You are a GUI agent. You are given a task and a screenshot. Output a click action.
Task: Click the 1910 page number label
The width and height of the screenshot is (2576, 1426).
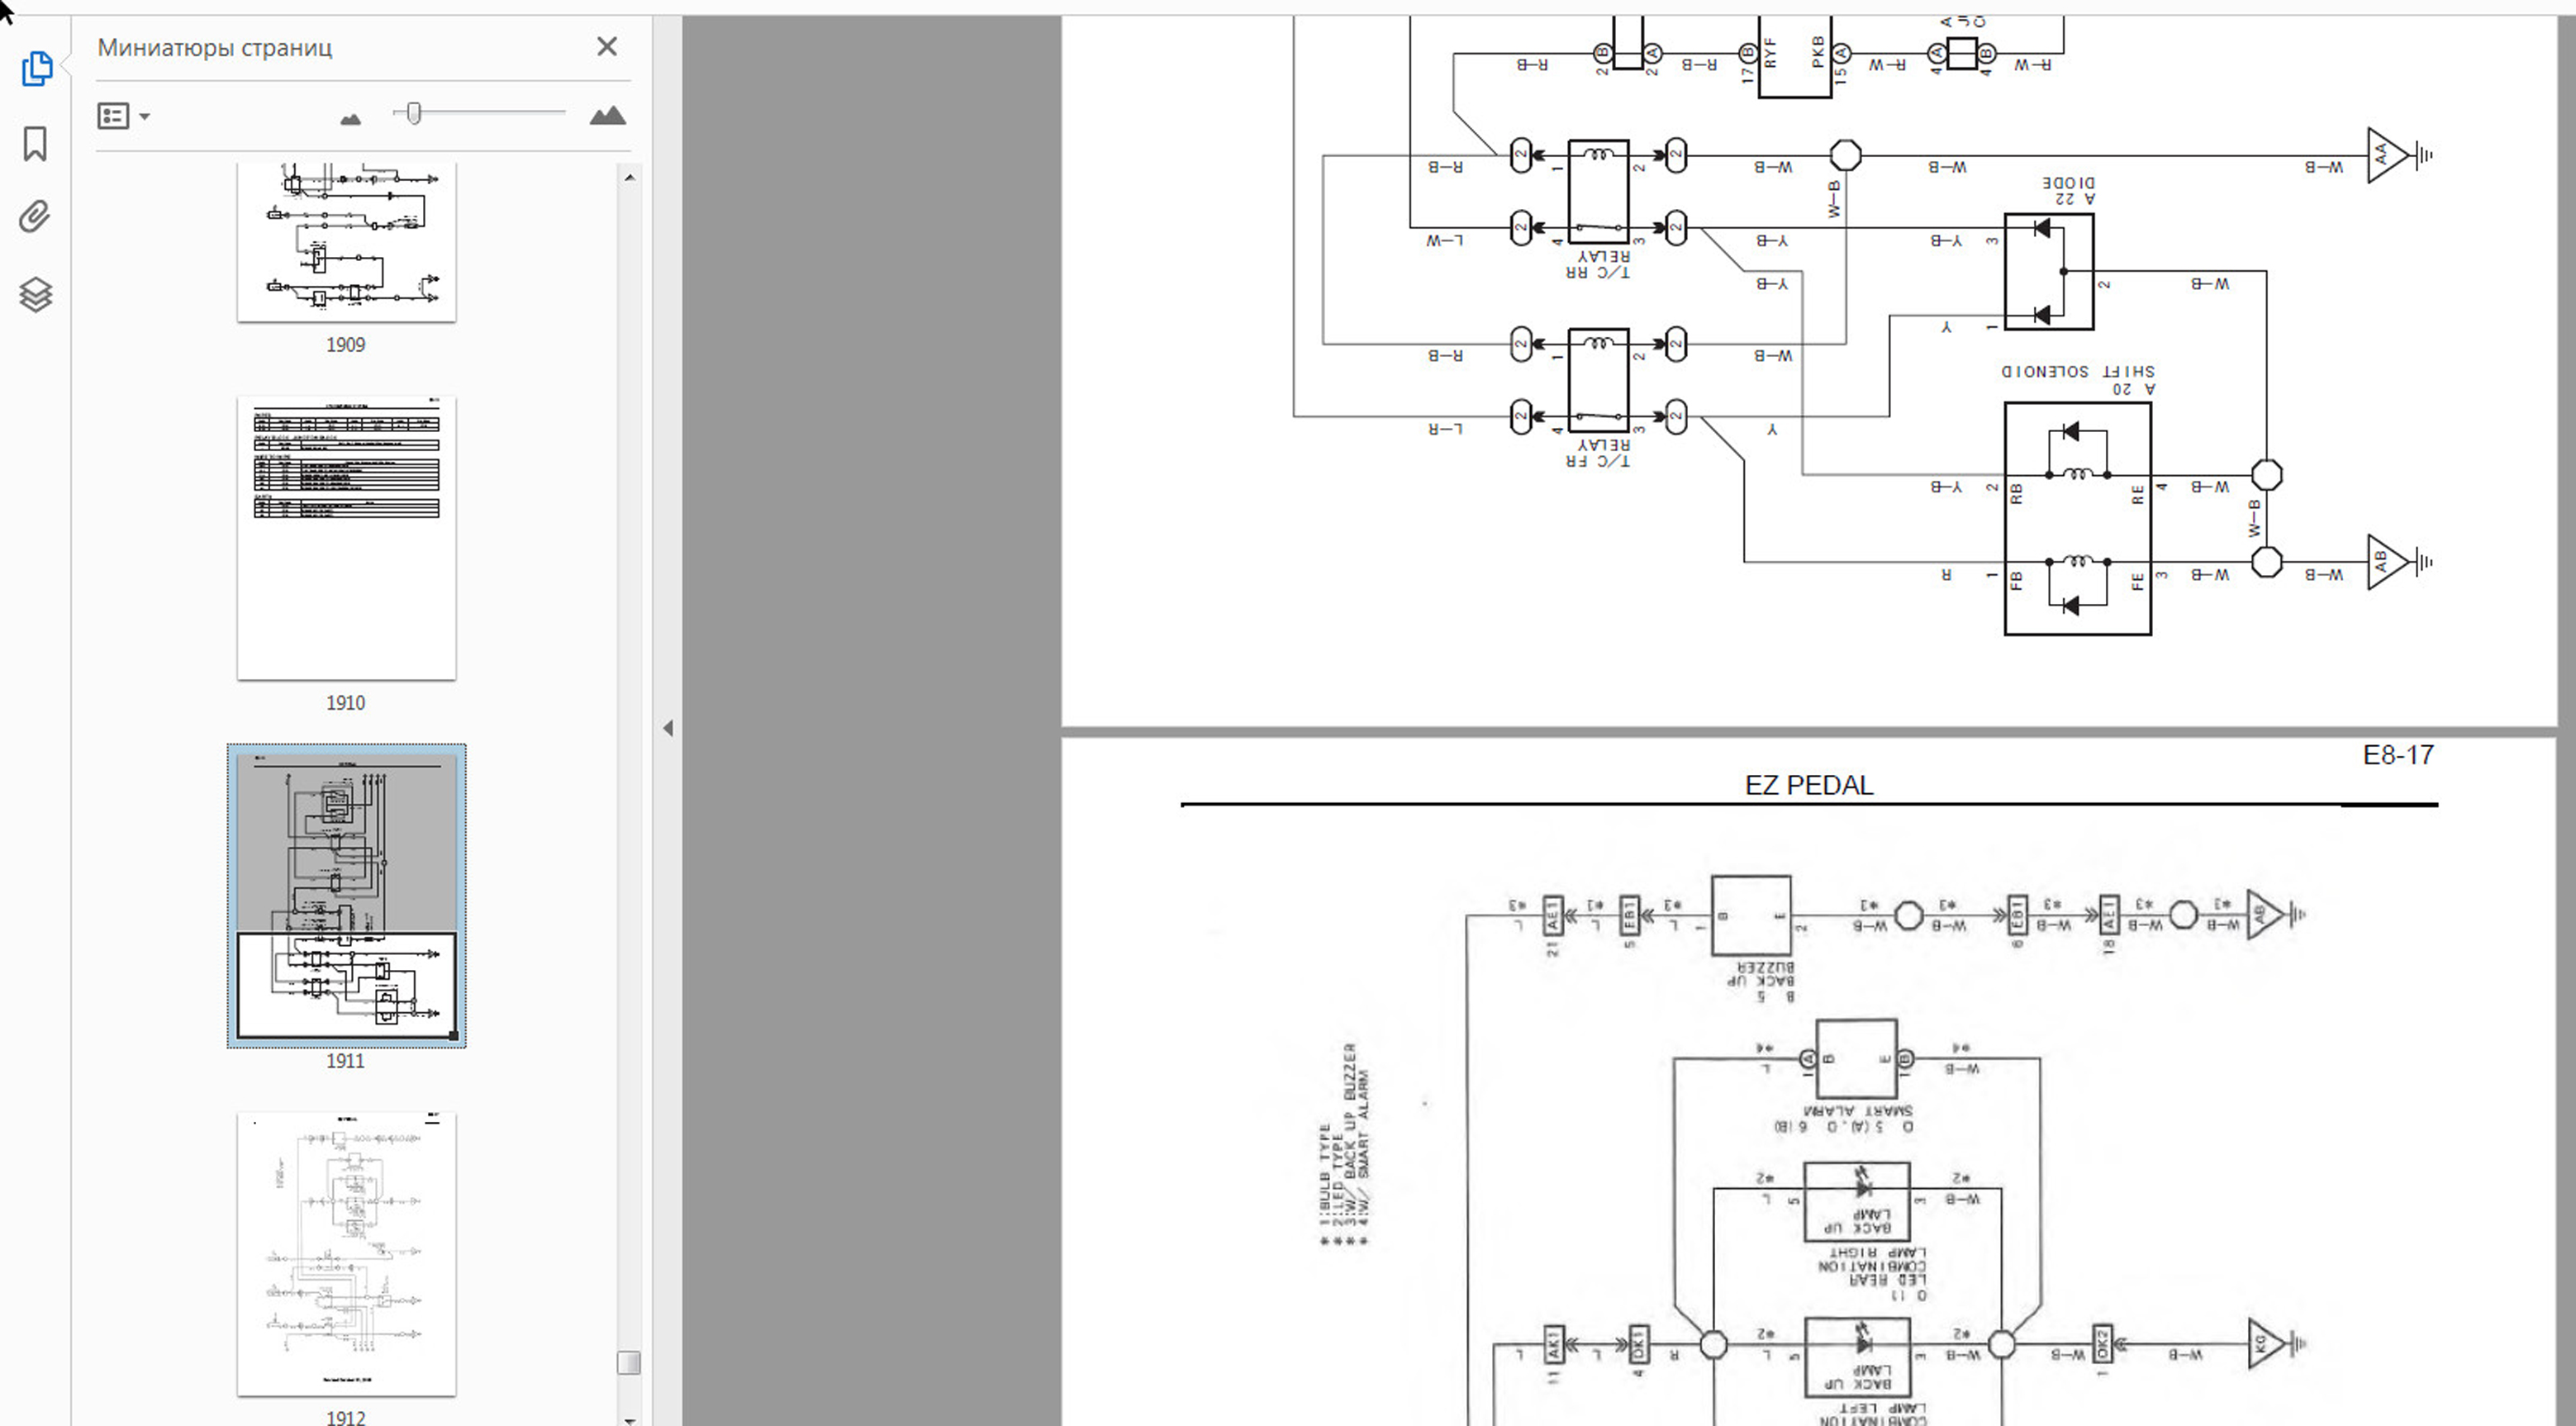click(345, 703)
